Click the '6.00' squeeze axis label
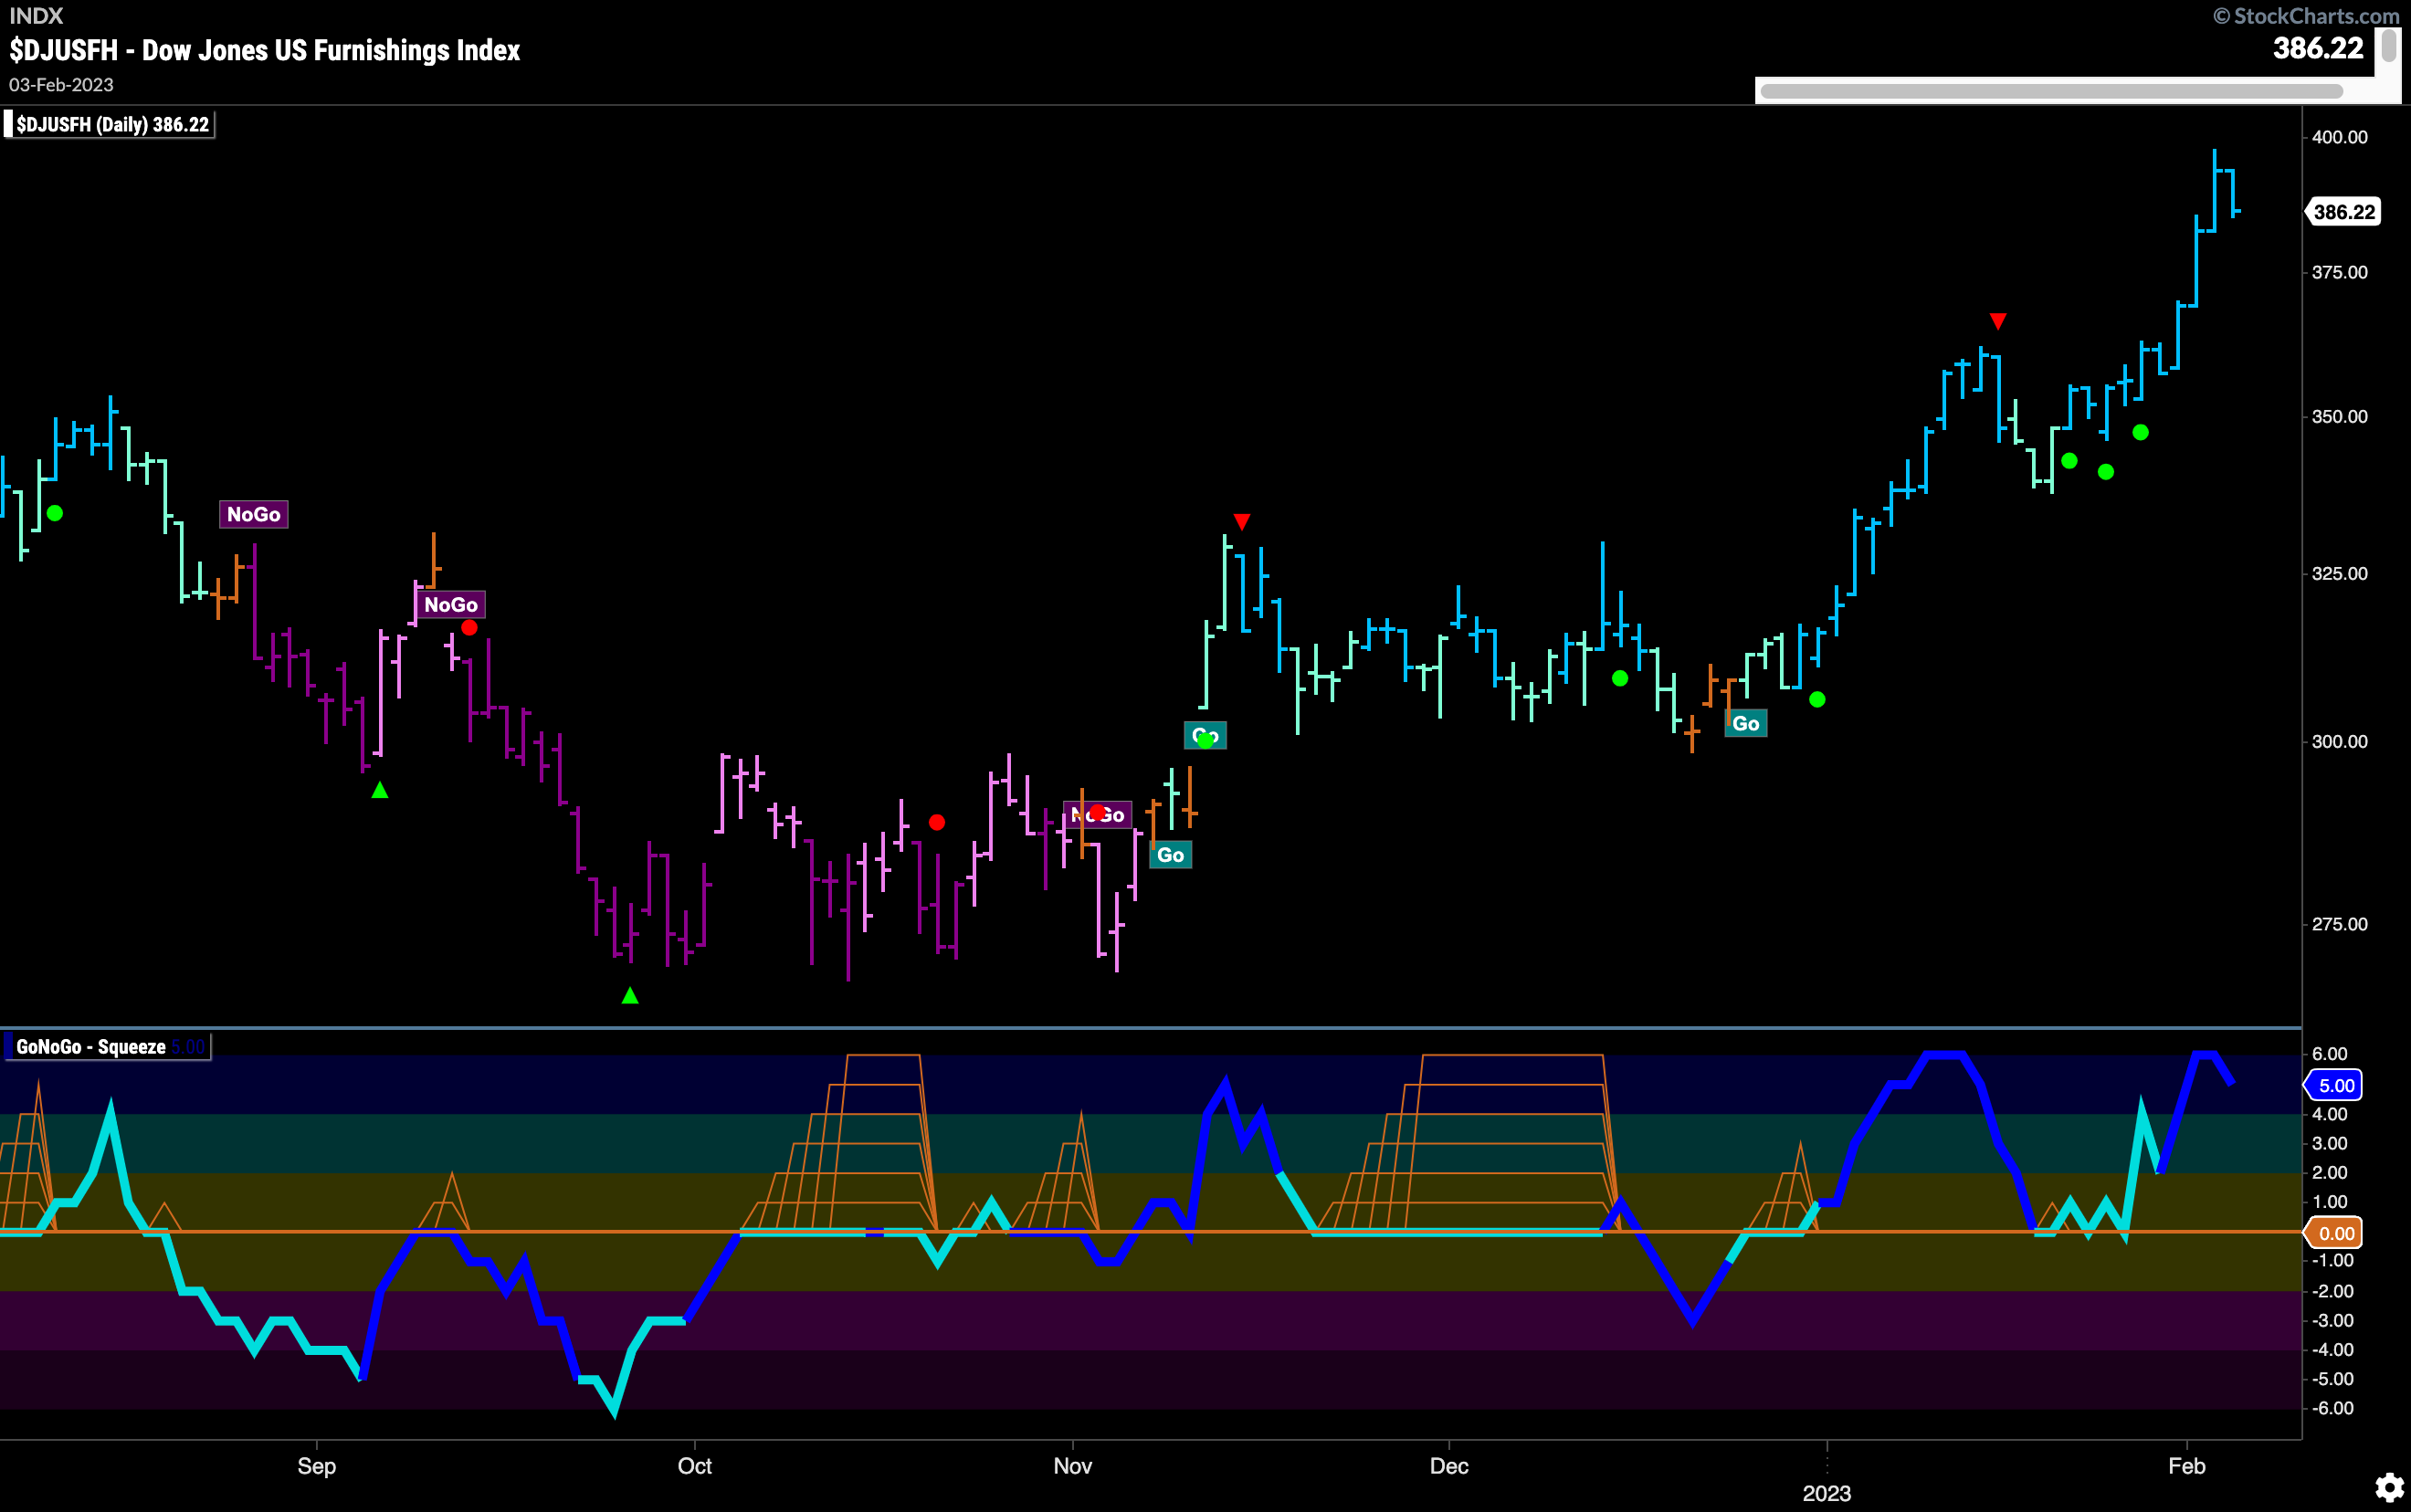The width and height of the screenshot is (2411, 1512). 2330,1054
